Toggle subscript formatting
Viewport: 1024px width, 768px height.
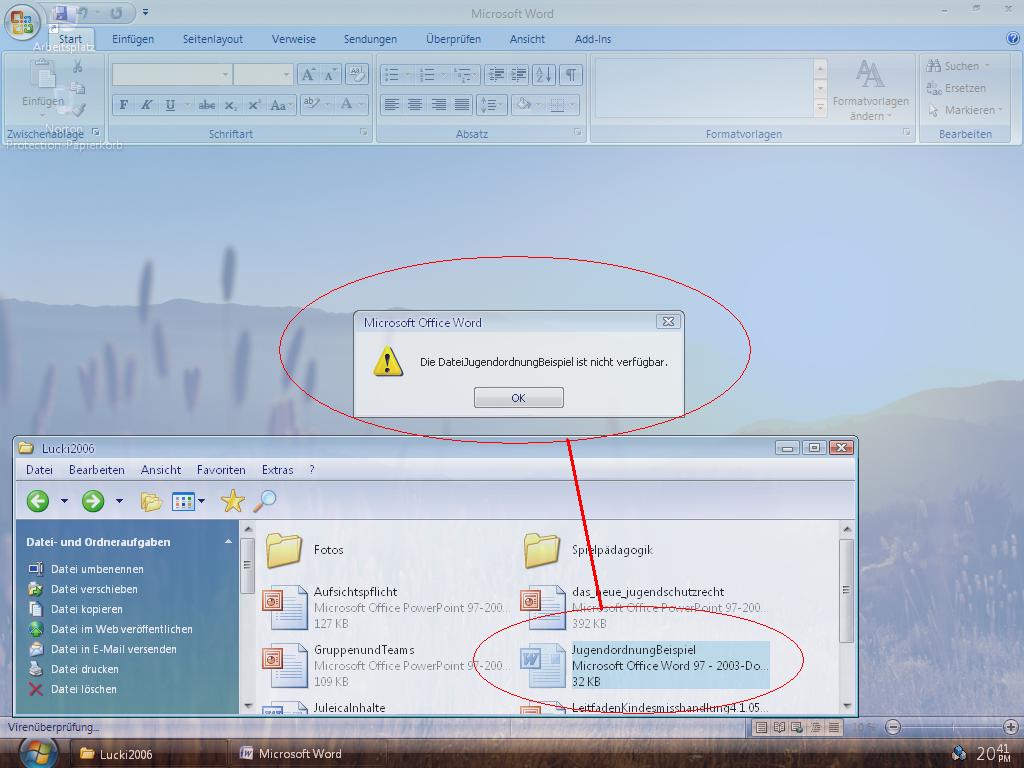(x=231, y=104)
